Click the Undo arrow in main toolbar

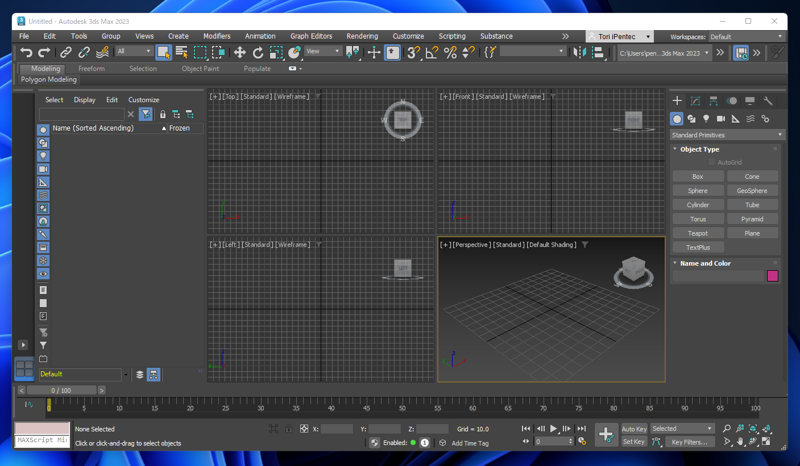pos(26,52)
